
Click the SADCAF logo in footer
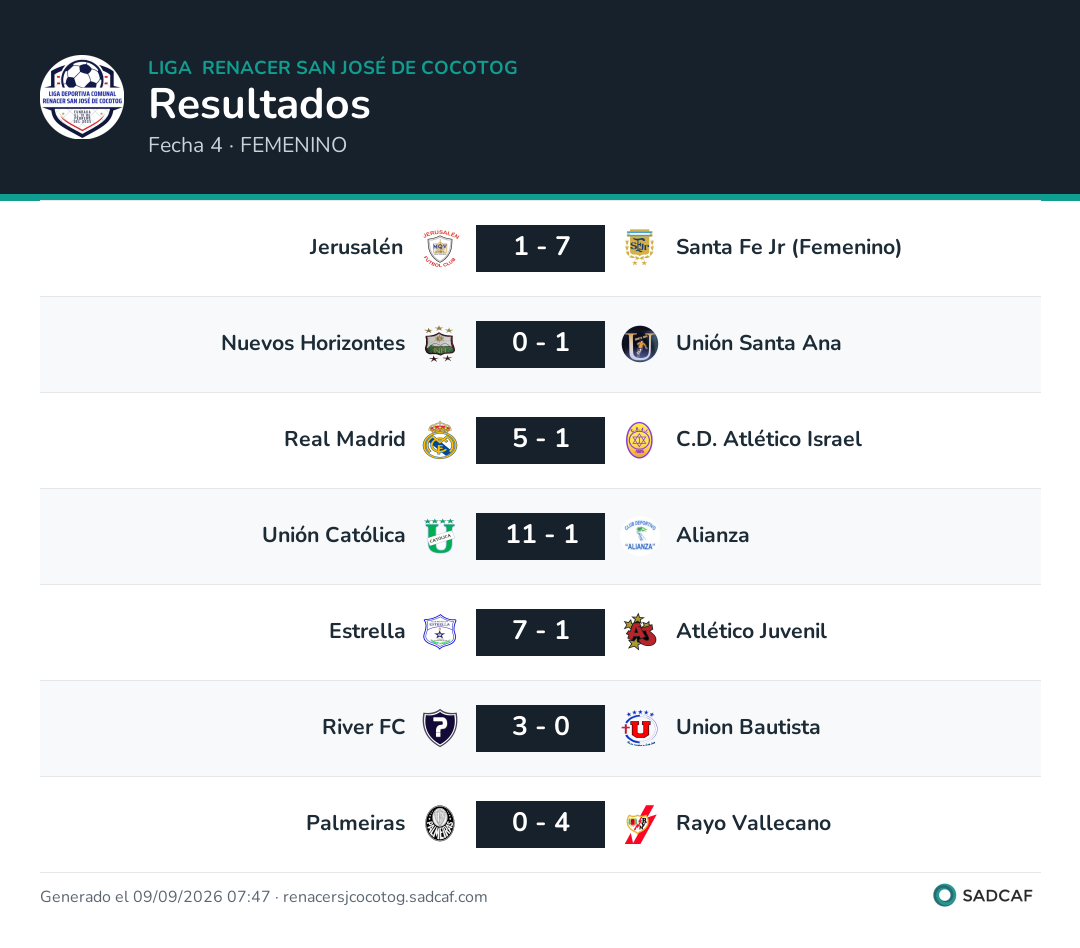tap(983, 895)
